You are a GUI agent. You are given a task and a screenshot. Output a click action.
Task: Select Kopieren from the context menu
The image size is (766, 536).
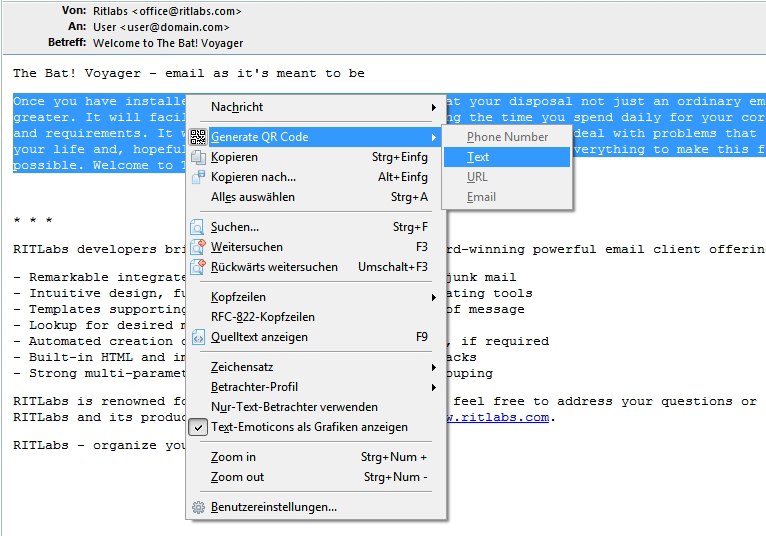point(316,157)
